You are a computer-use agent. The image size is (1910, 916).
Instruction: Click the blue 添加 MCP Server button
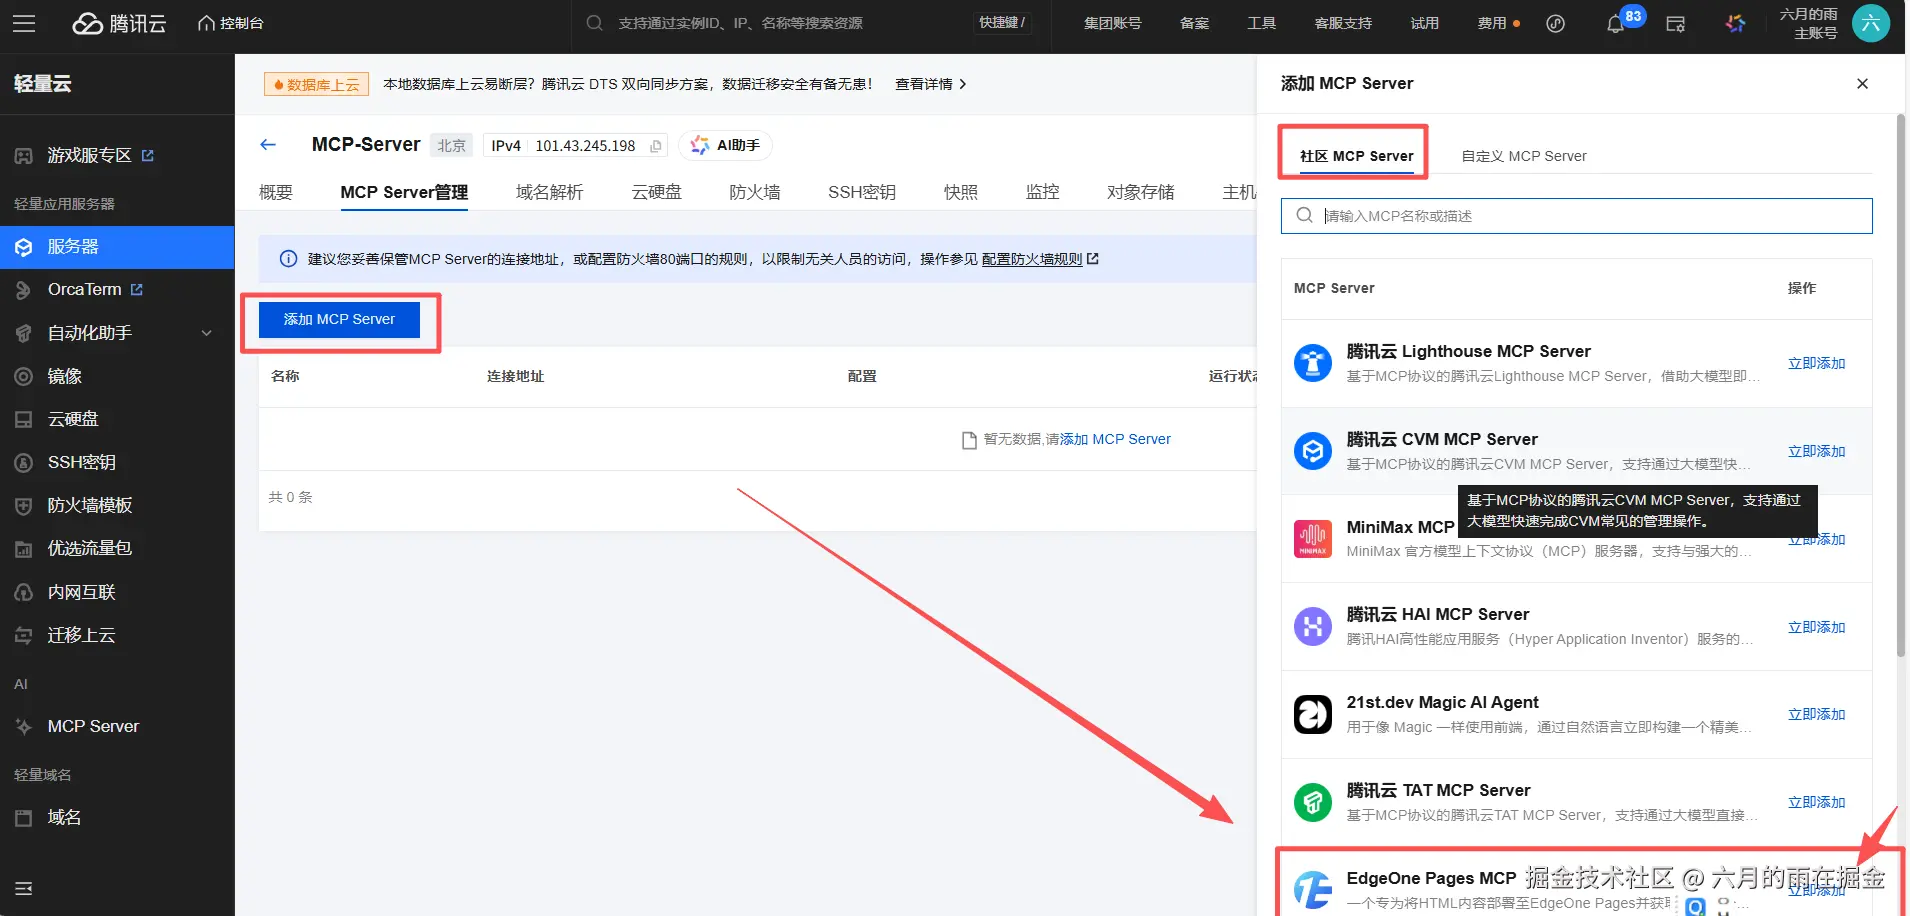[339, 320]
